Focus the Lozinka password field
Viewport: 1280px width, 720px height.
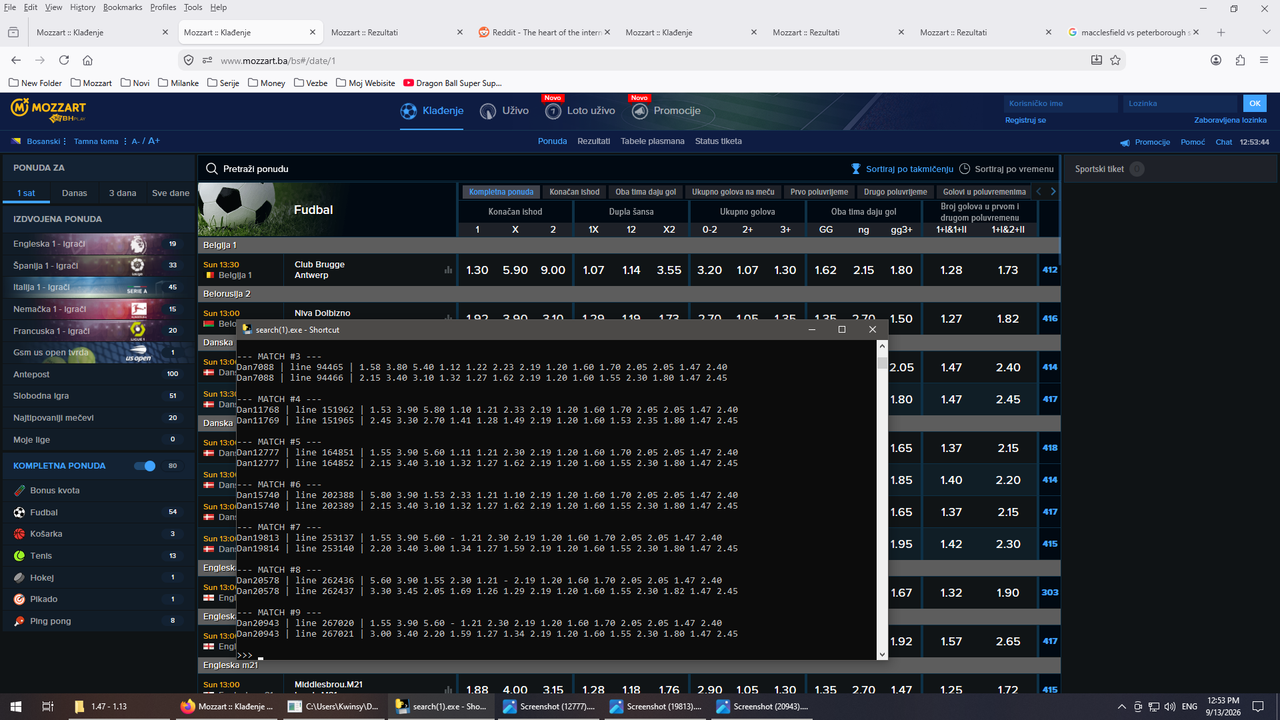(1181, 103)
